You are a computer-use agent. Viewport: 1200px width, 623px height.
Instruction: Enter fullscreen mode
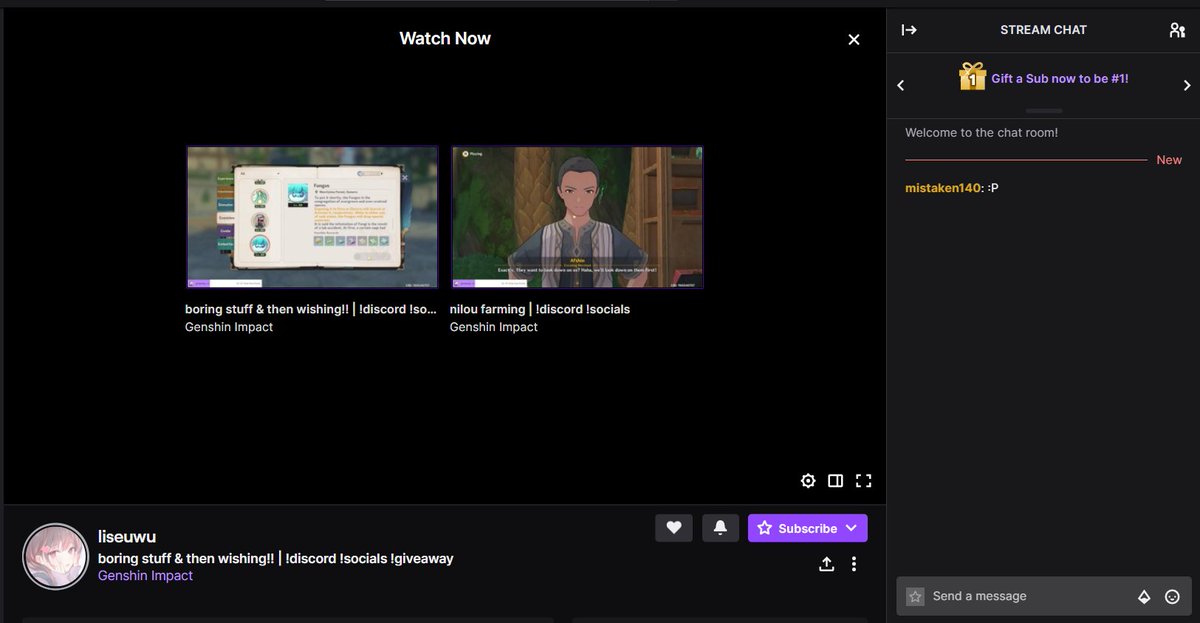(x=864, y=481)
